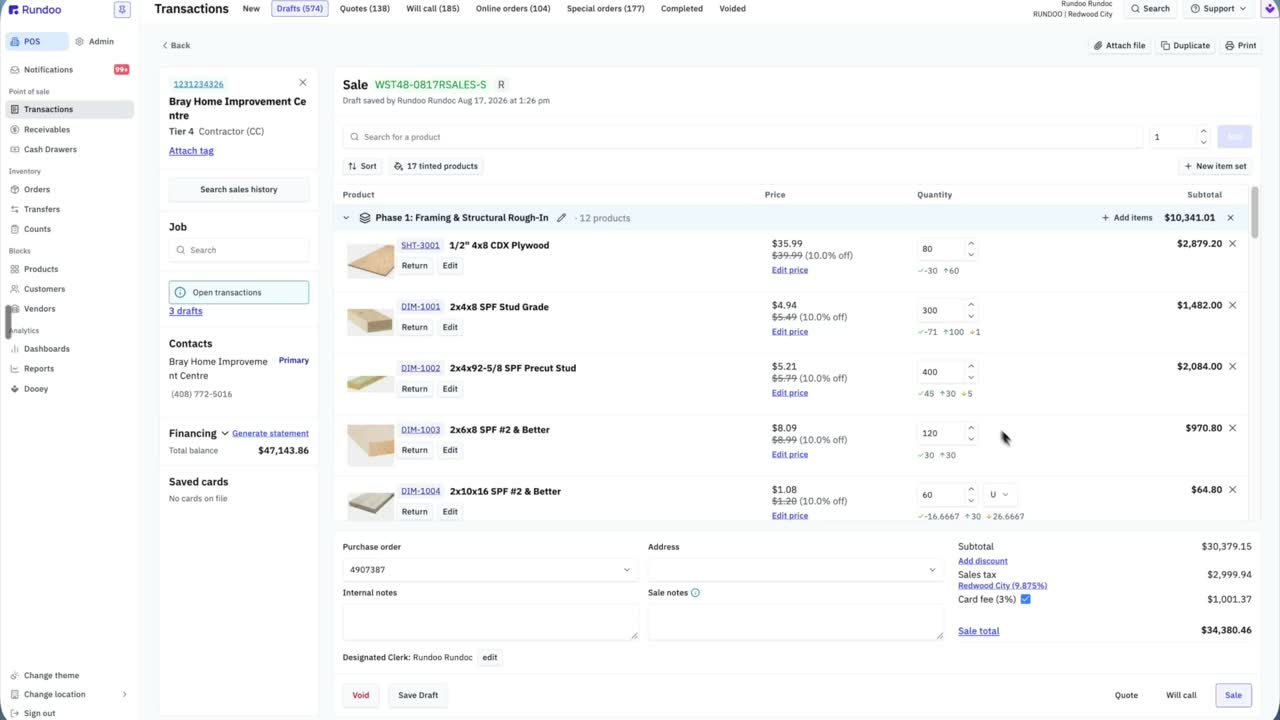Duplicate this transaction

1185,45
